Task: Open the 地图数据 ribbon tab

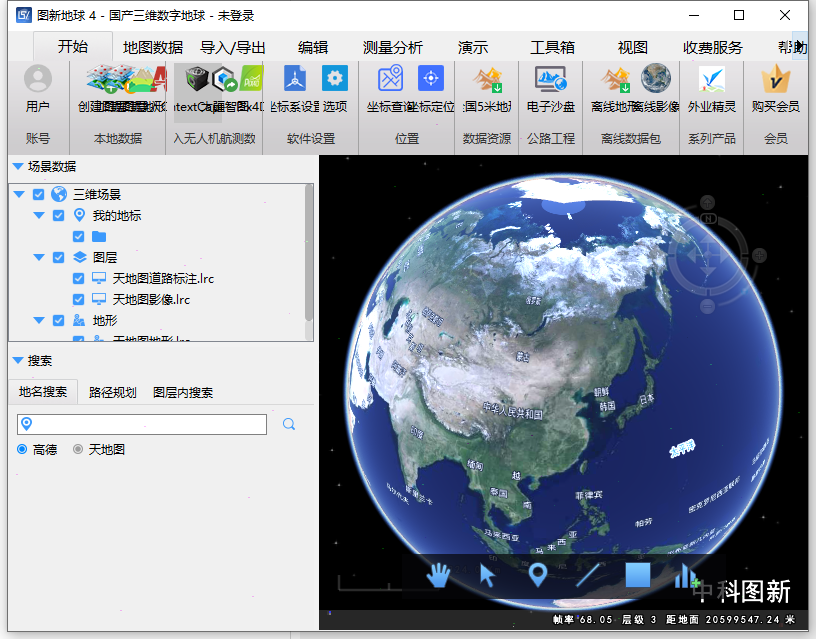Action: click(x=153, y=47)
